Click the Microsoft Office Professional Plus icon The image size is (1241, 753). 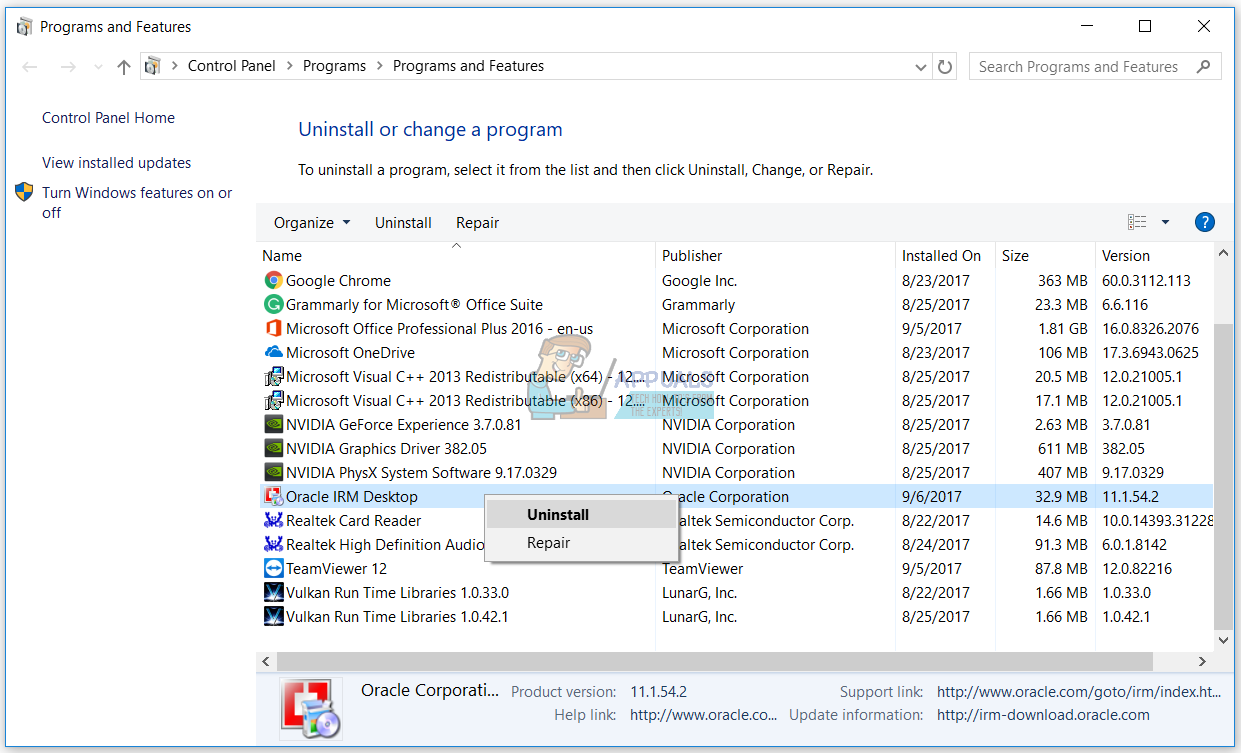[273, 329]
